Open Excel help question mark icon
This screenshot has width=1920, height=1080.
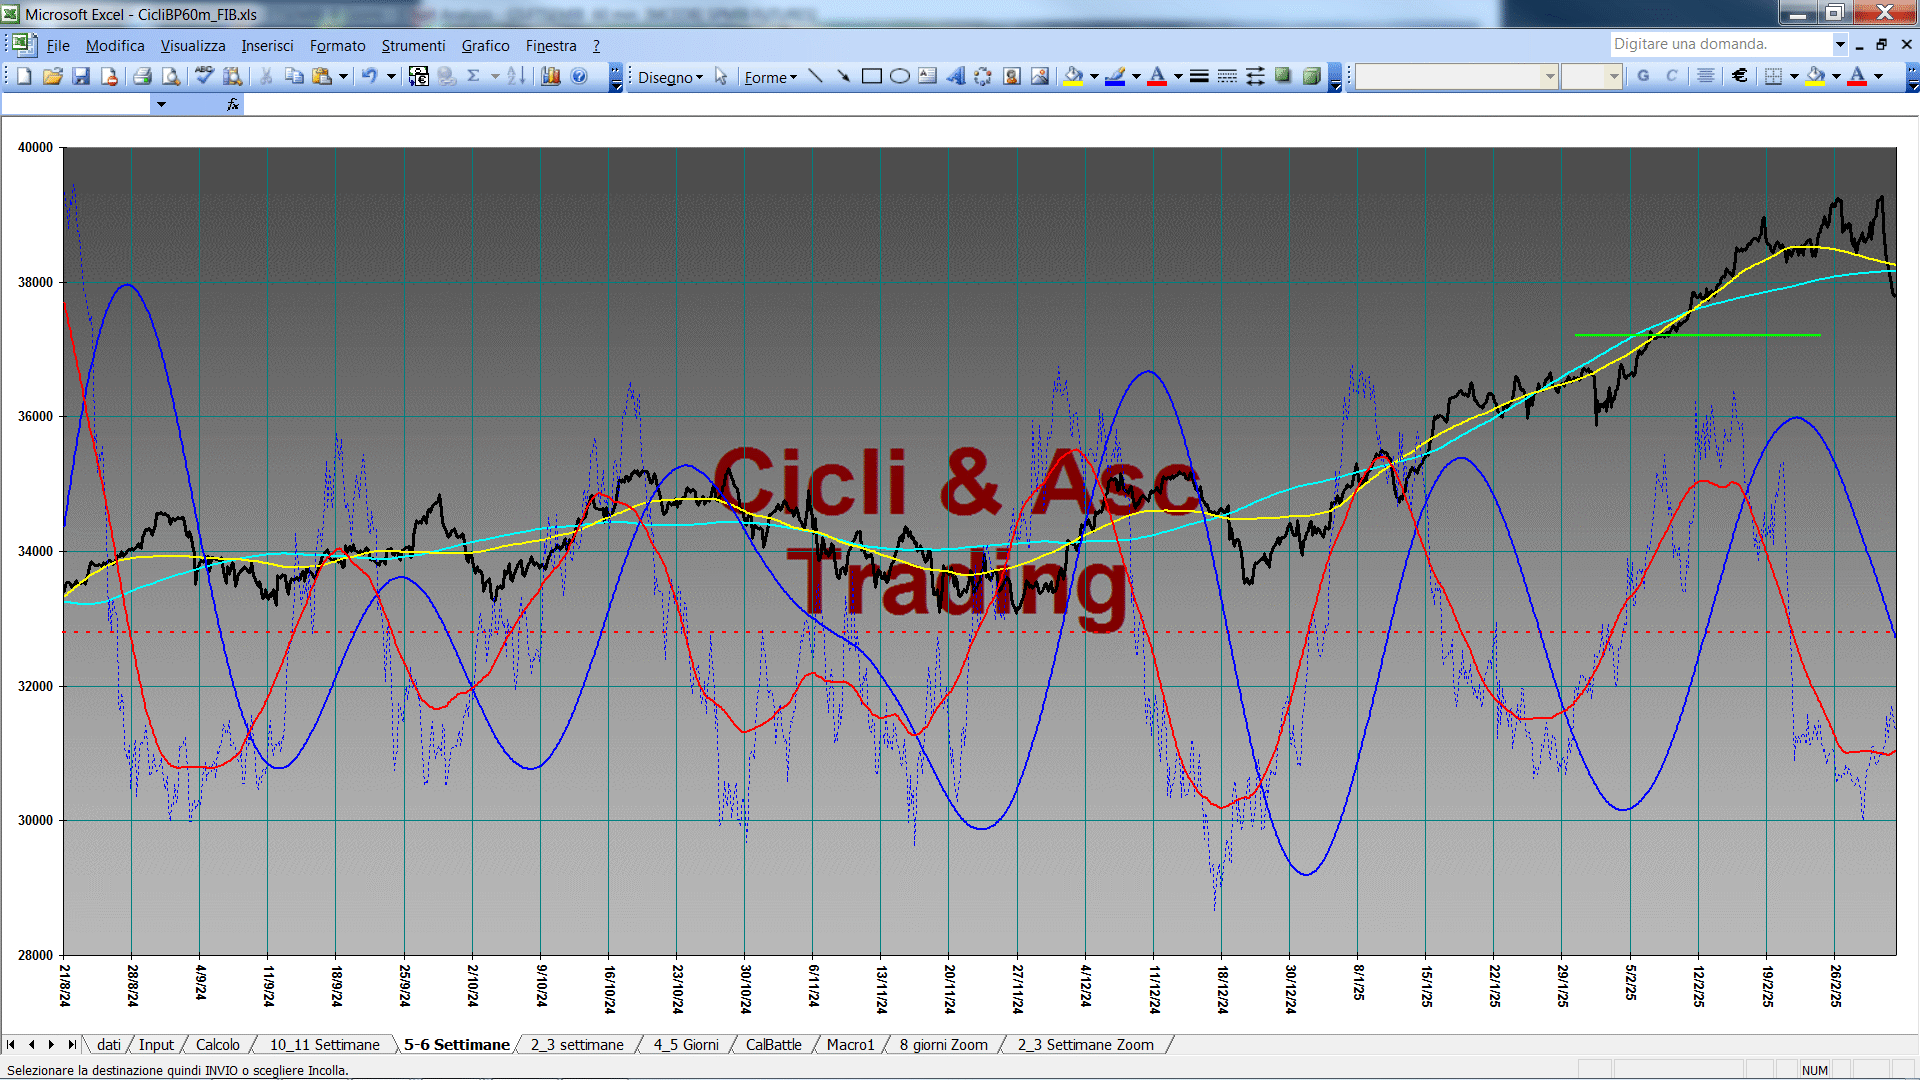[579, 76]
